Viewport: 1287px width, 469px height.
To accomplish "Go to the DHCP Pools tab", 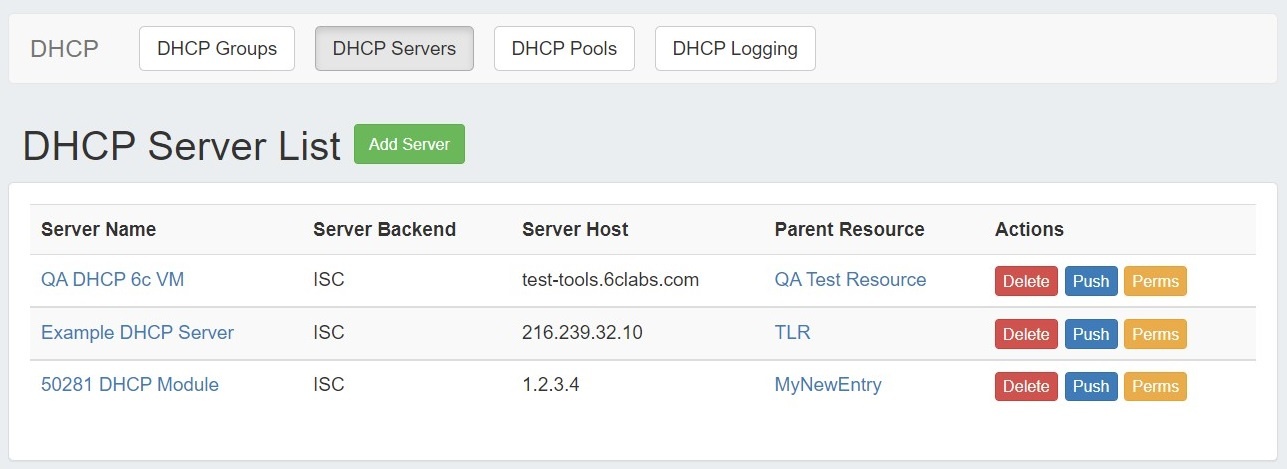I will 564,49.
